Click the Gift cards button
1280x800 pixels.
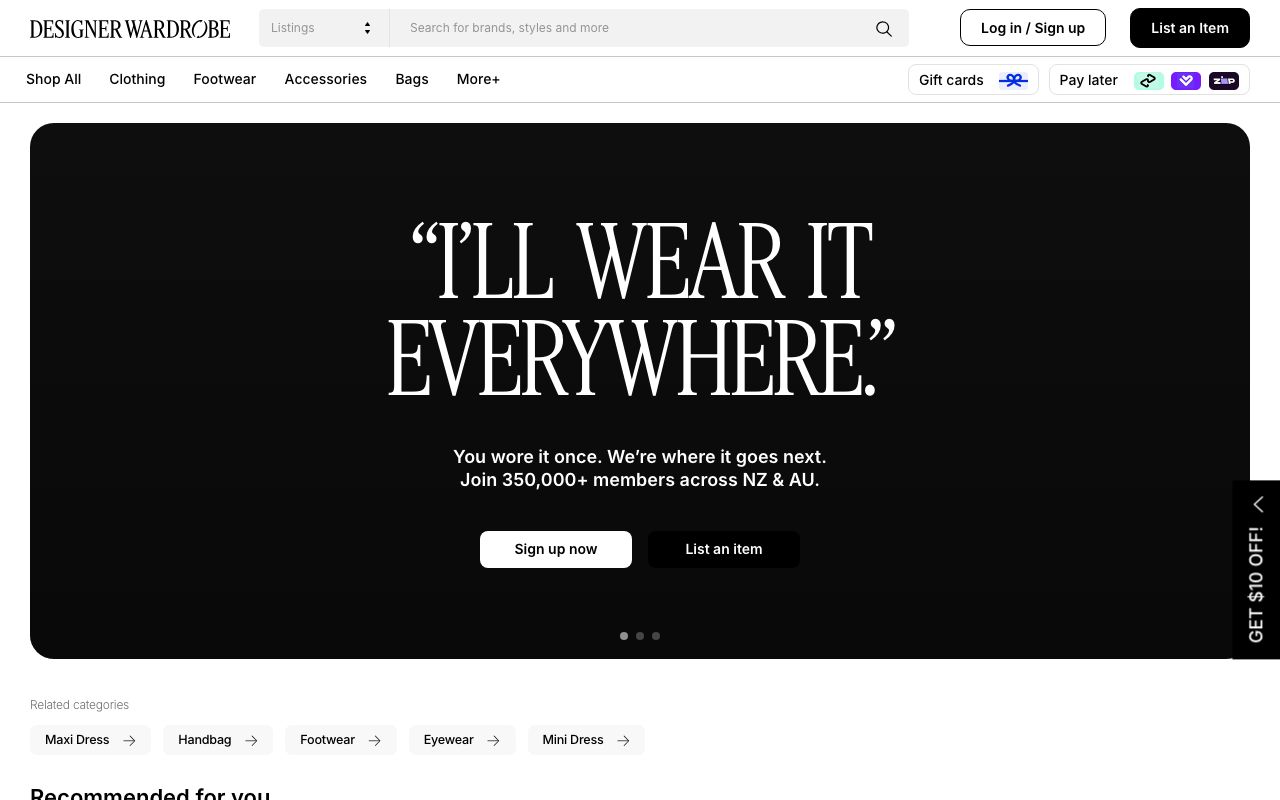point(973,80)
